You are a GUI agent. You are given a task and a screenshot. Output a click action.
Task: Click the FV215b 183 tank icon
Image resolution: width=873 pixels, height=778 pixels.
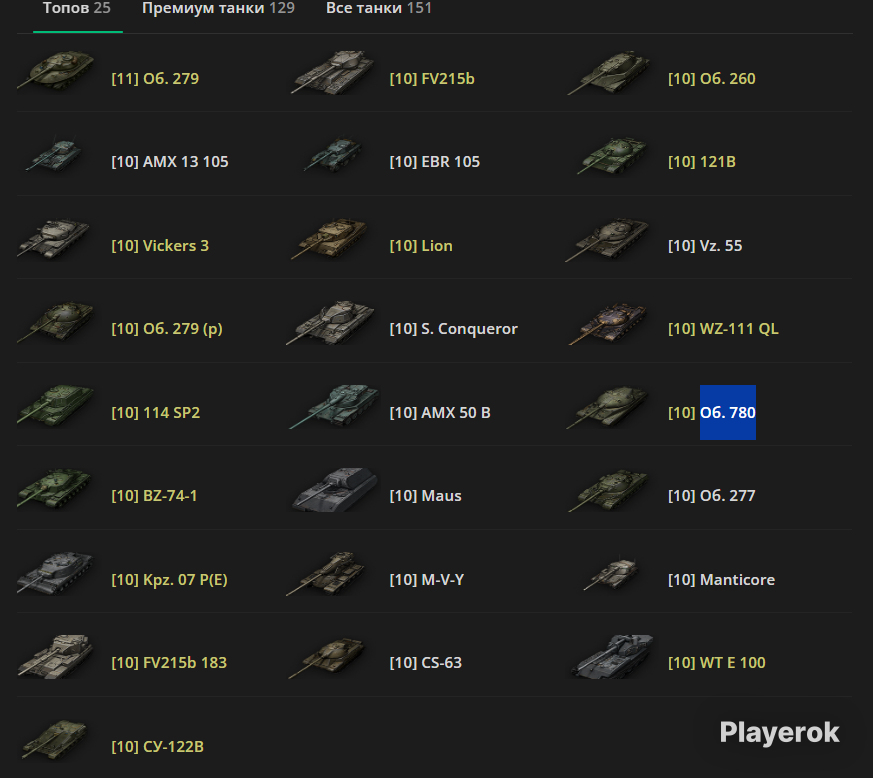point(55,657)
